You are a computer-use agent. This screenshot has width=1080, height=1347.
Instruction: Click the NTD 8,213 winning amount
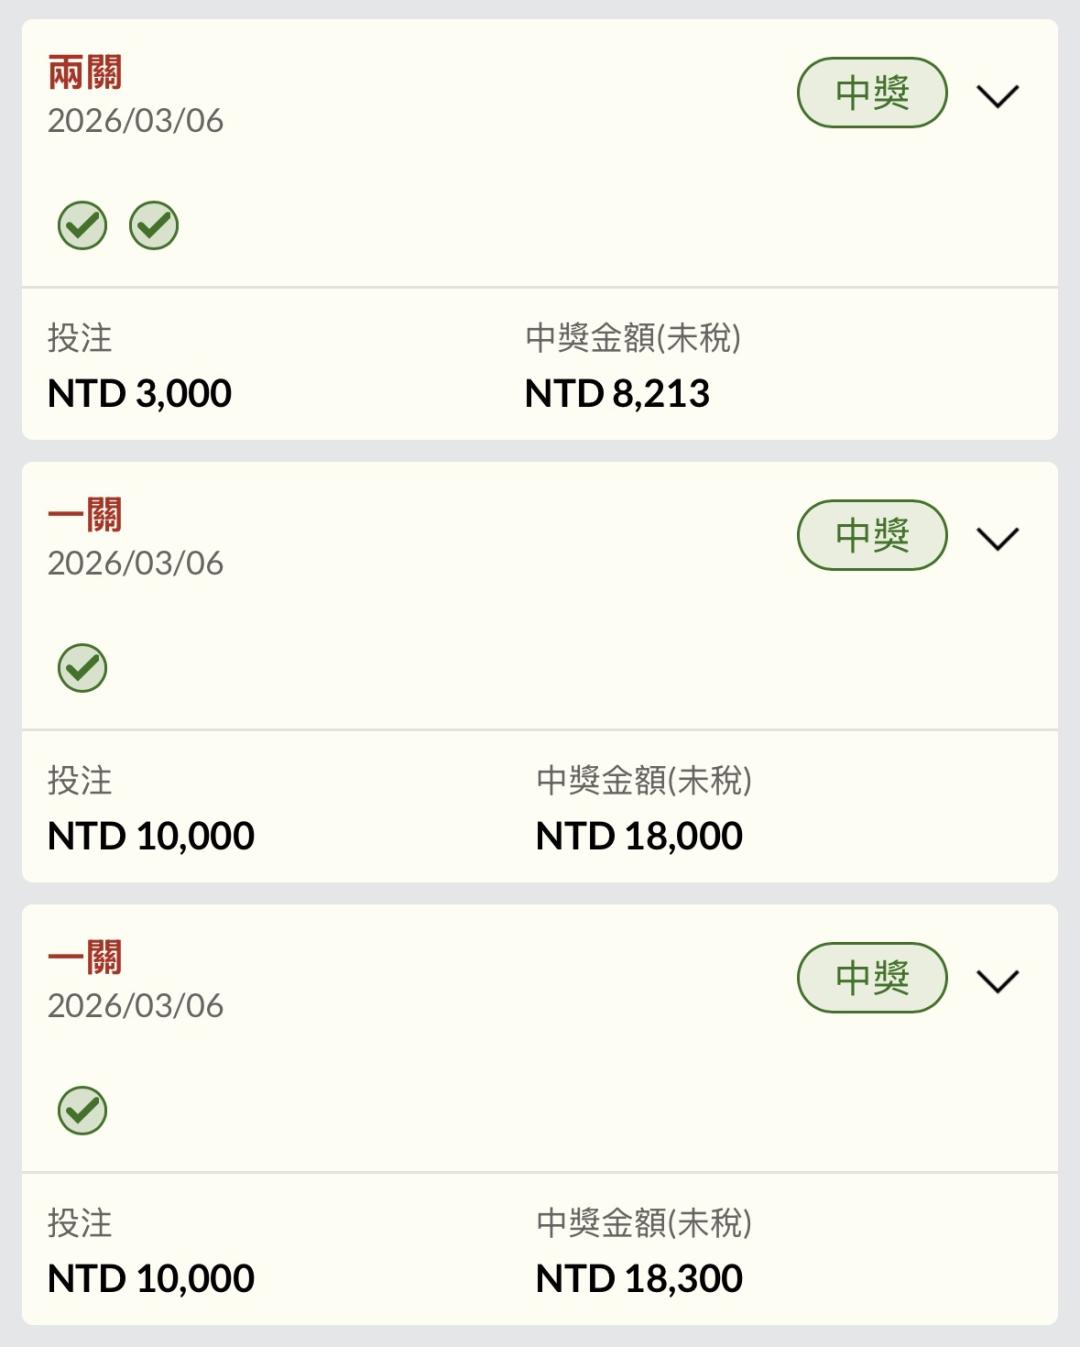coord(617,394)
